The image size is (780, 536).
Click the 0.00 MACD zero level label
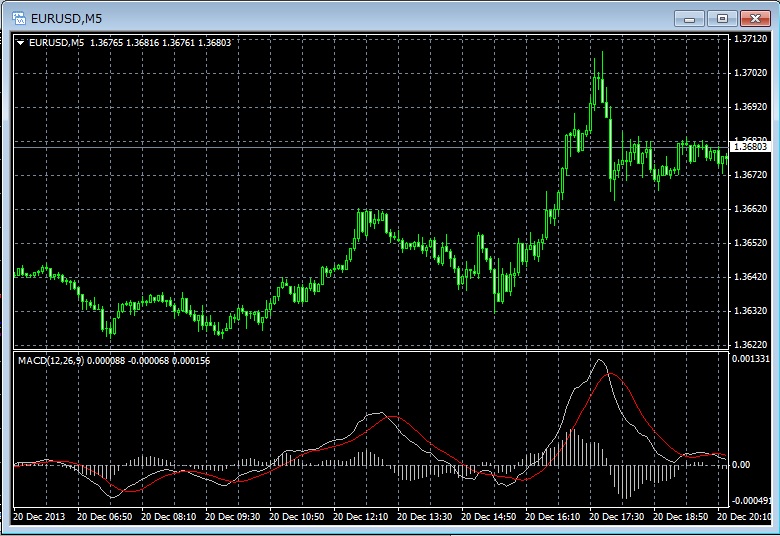pos(741,465)
